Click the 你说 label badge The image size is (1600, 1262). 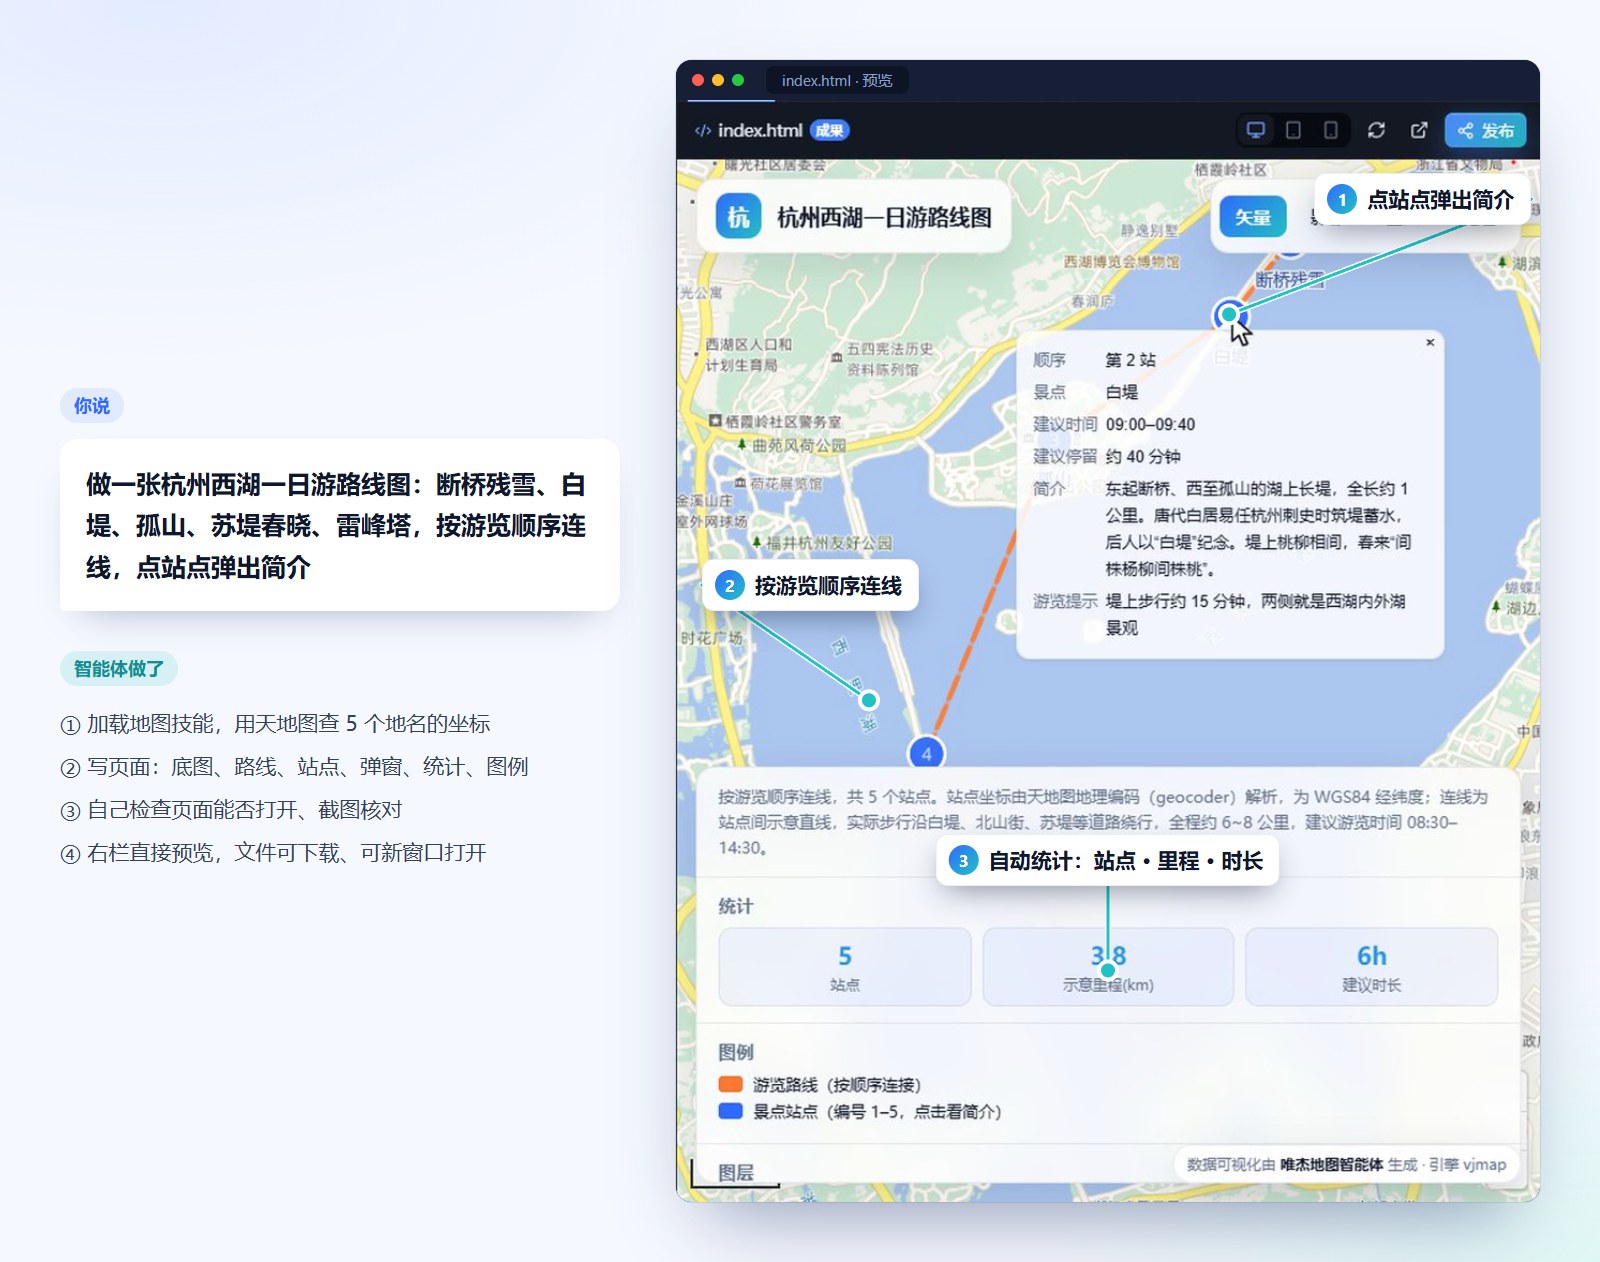[x=92, y=406]
